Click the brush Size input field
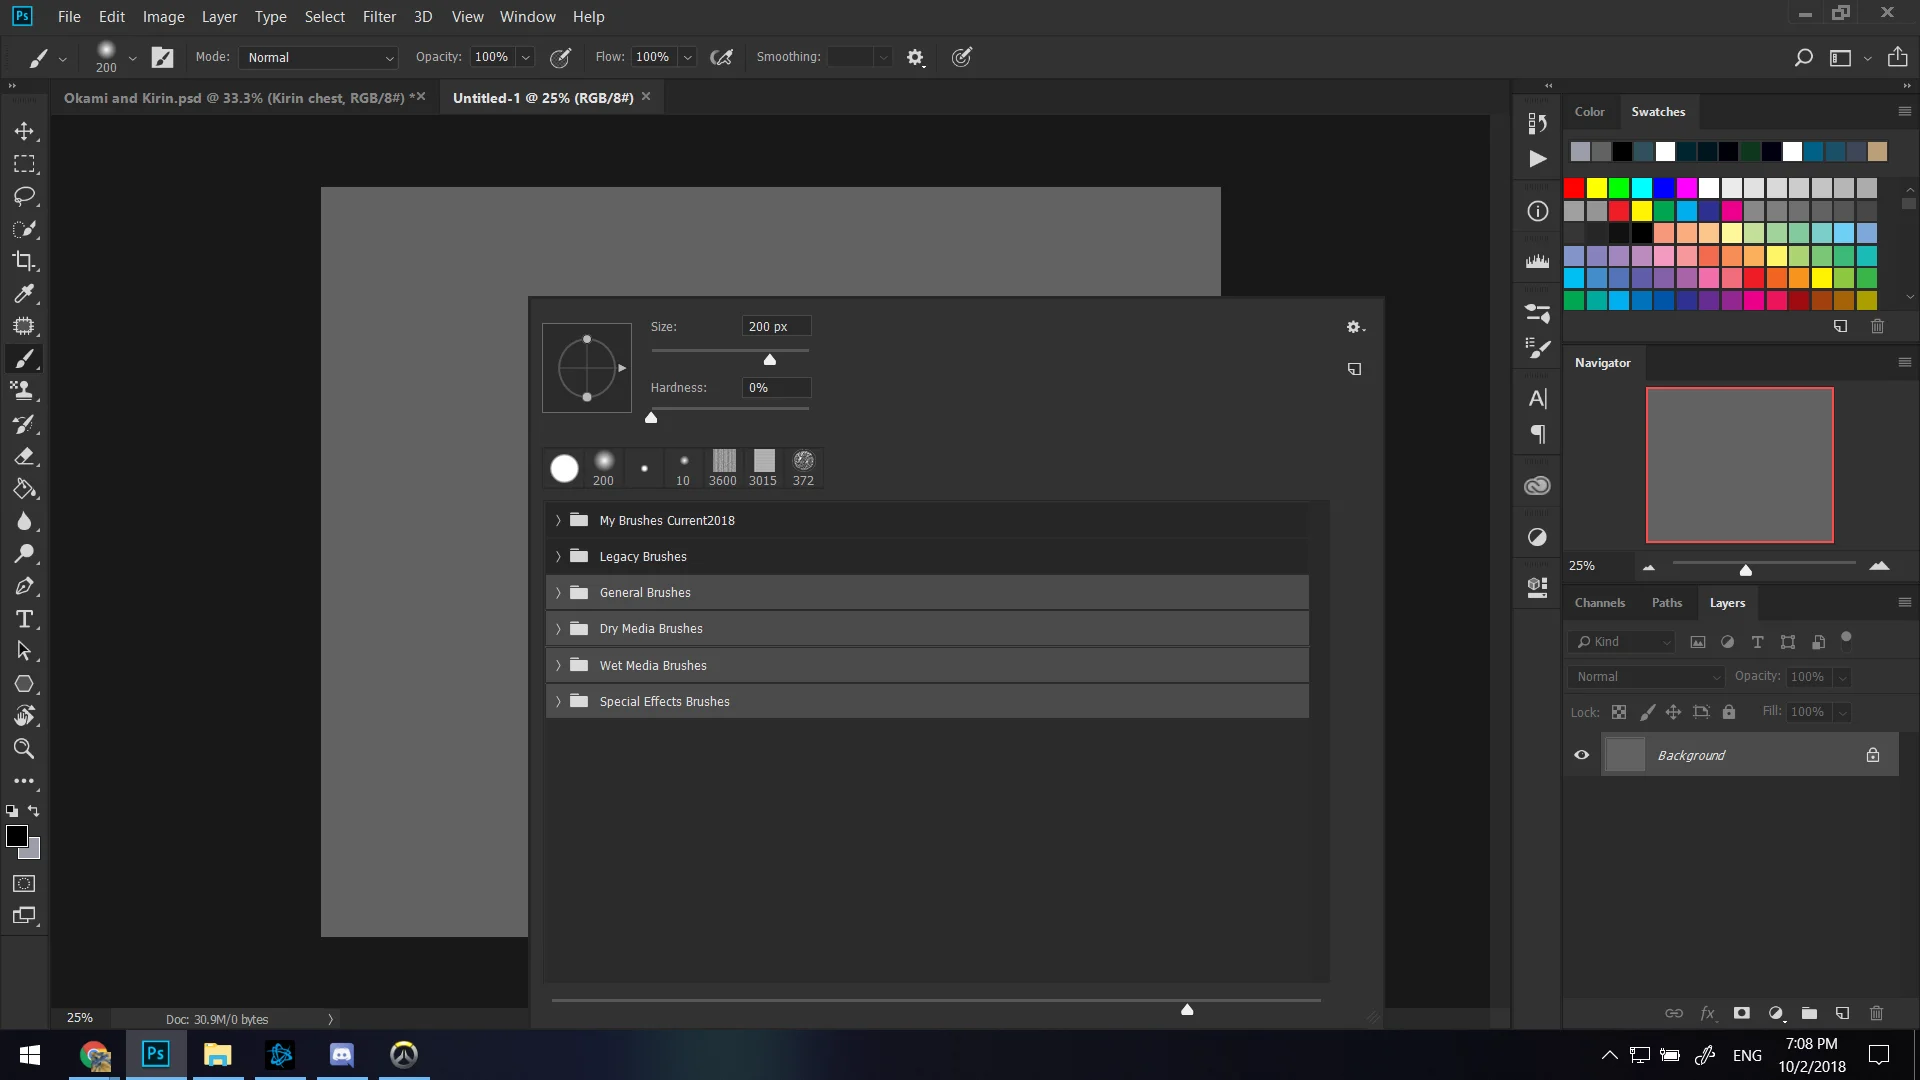The image size is (1920, 1080). point(775,326)
